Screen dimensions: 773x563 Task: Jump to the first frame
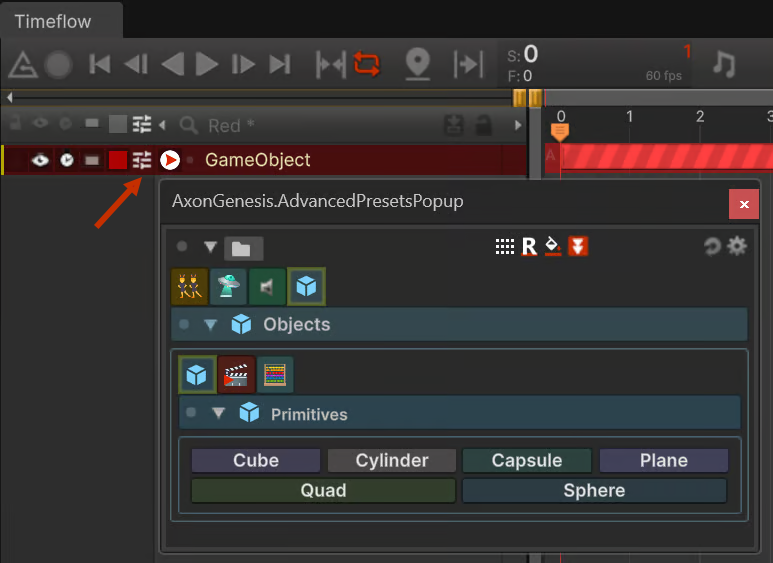pos(100,64)
